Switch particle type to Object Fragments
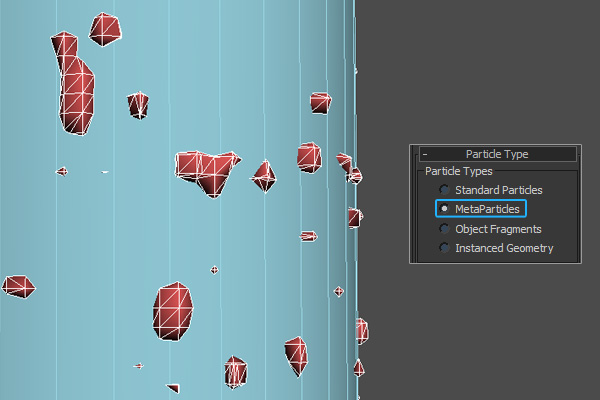 tap(444, 229)
